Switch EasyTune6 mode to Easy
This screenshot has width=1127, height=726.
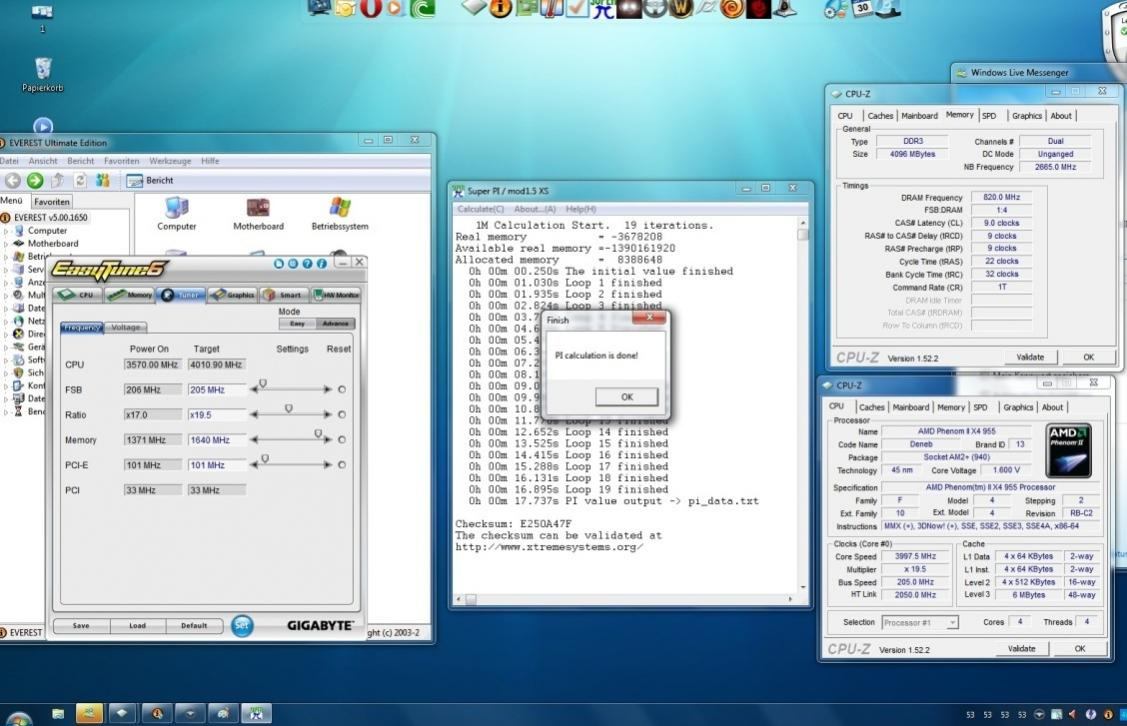coord(297,323)
